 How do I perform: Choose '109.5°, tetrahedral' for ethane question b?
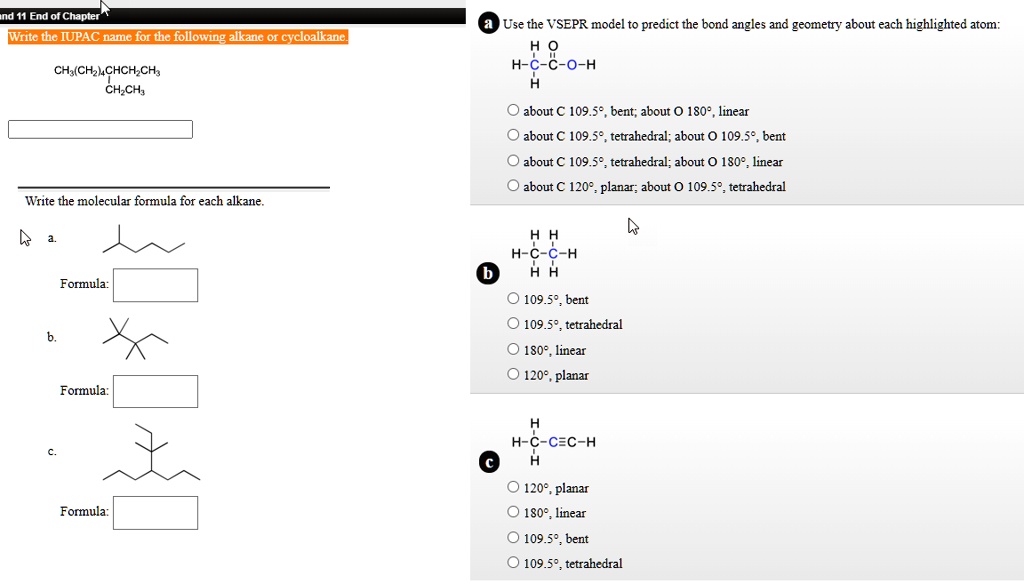(x=513, y=324)
